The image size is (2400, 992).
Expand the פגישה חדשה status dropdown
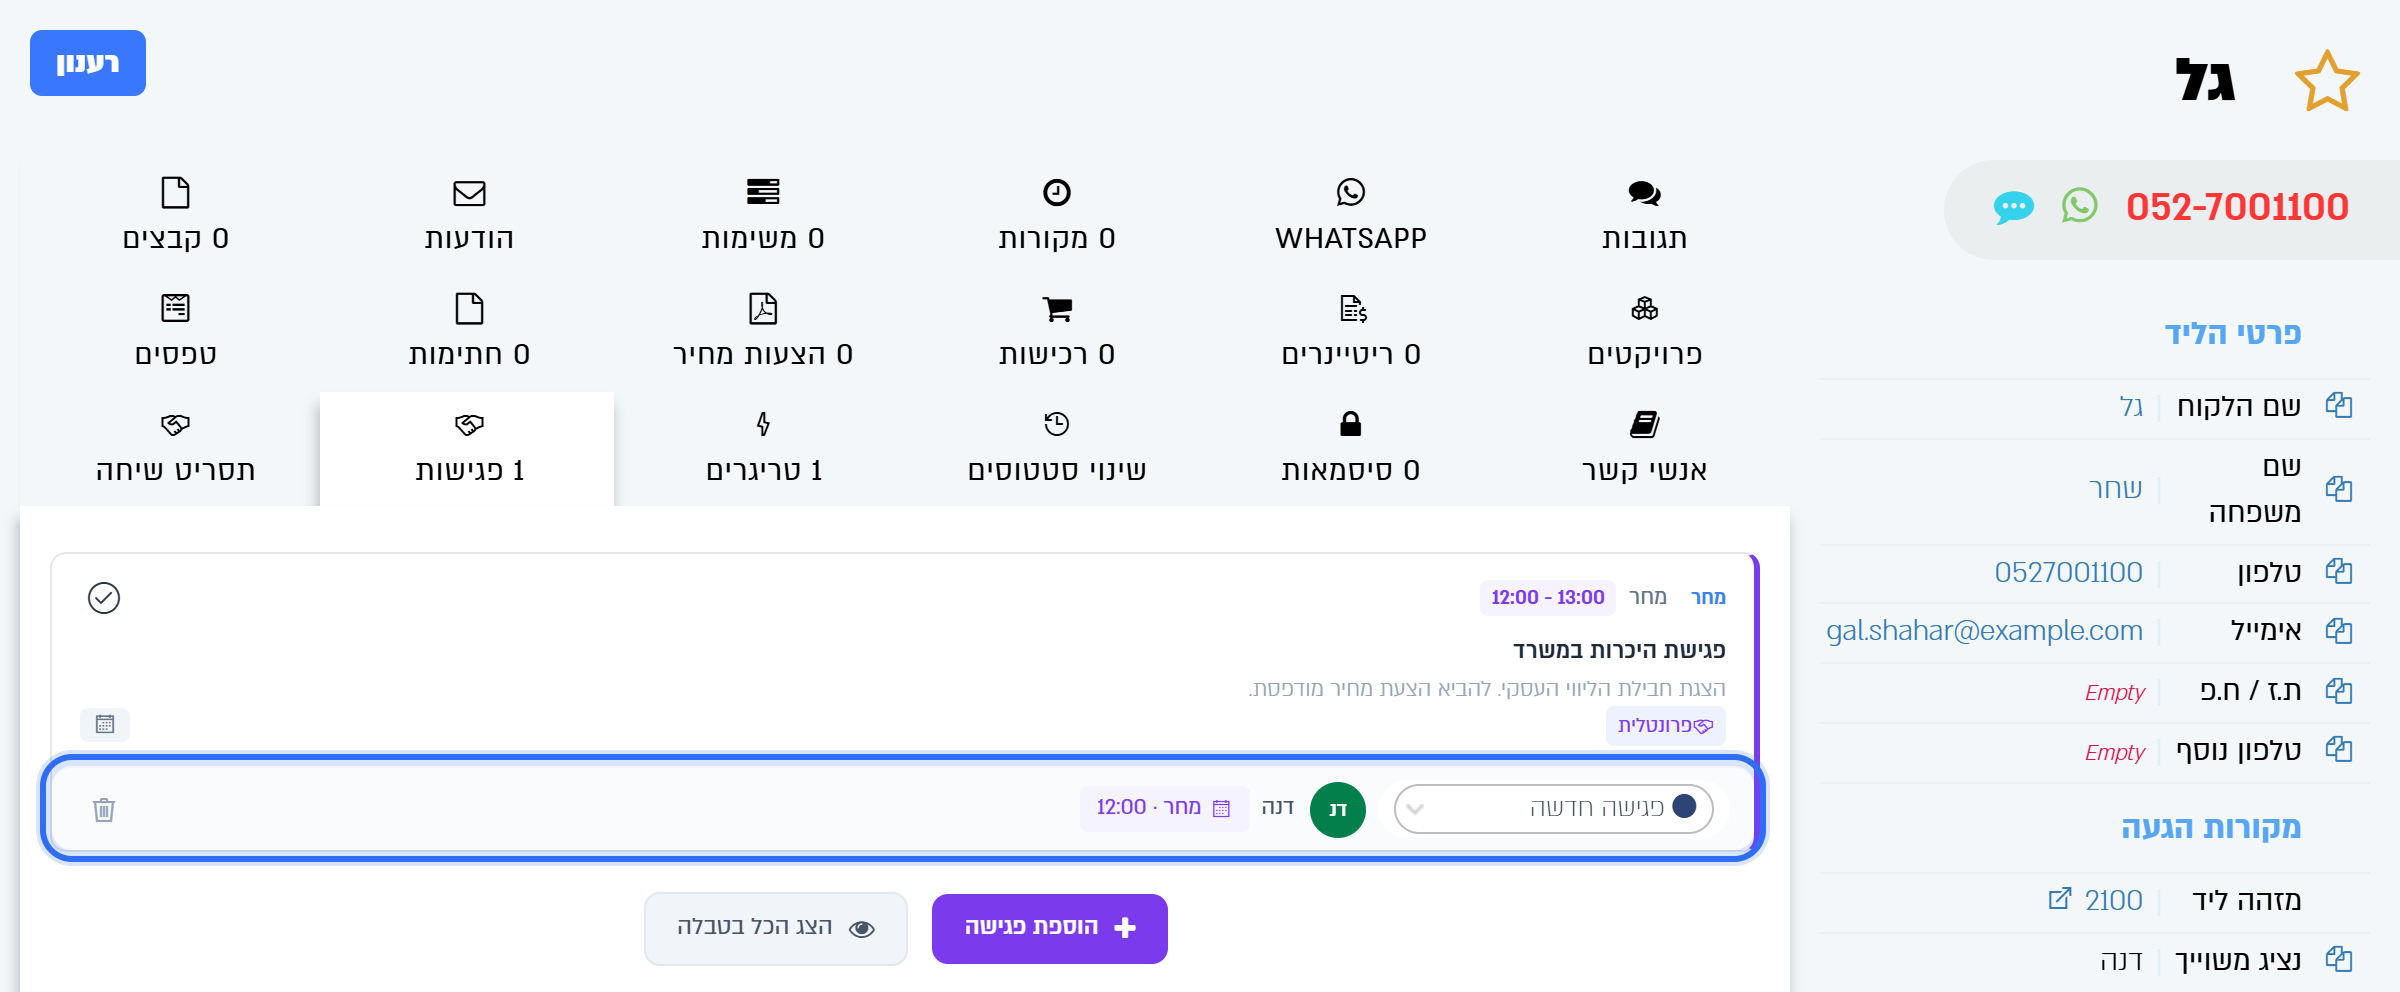(1553, 808)
